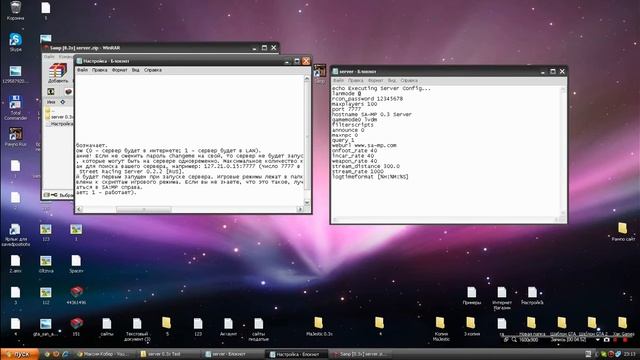The width and height of the screenshot is (640, 360).
Task: Open Файл menu in server Notepad window
Action: (x=338, y=81)
